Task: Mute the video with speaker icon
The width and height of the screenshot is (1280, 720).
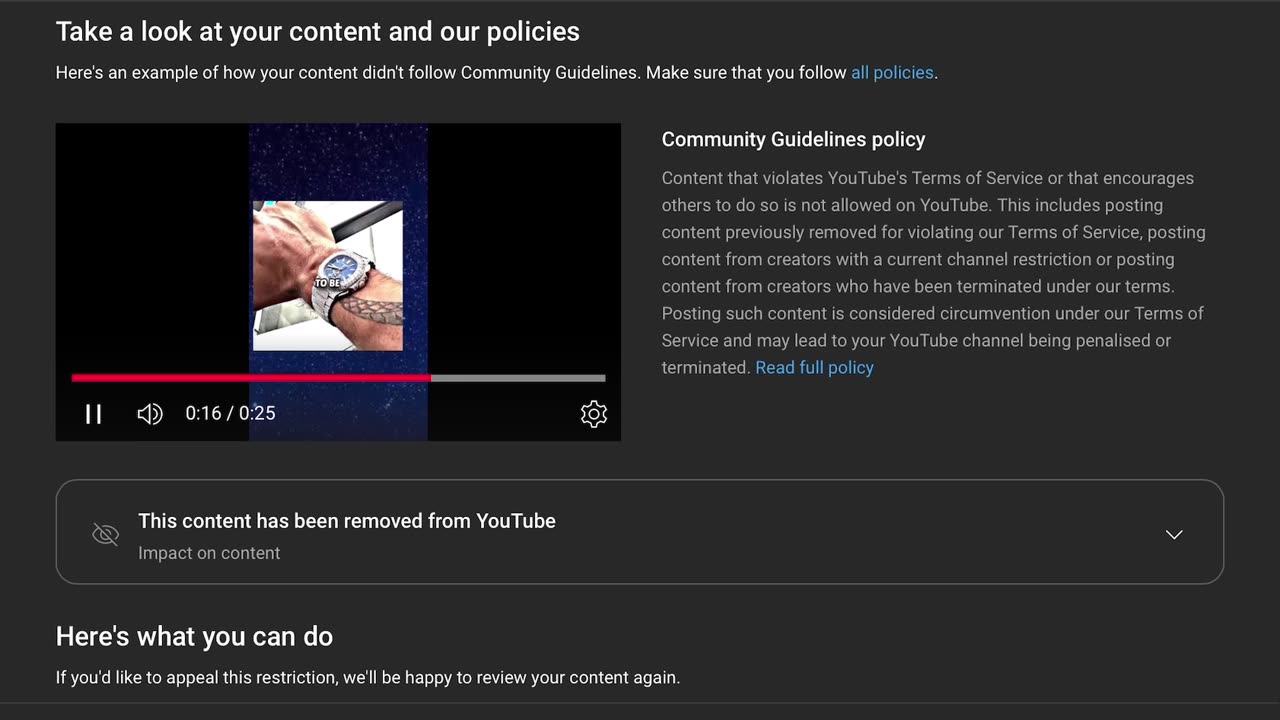Action: tap(150, 414)
